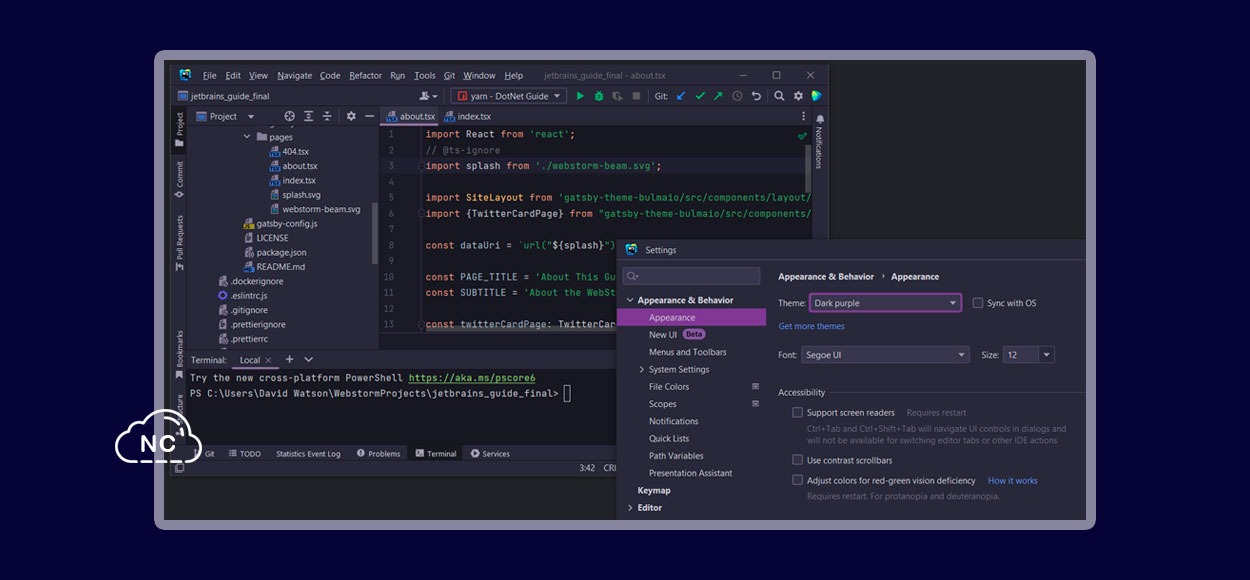
Task: Open the Font dropdown showing Segoe UI
Action: click(x=885, y=355)
